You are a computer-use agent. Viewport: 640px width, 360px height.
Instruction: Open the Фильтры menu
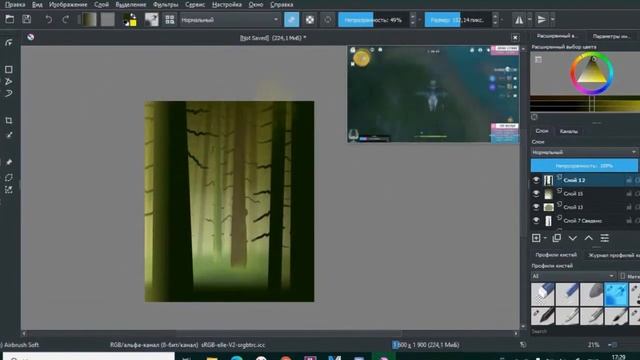point(166,4)
